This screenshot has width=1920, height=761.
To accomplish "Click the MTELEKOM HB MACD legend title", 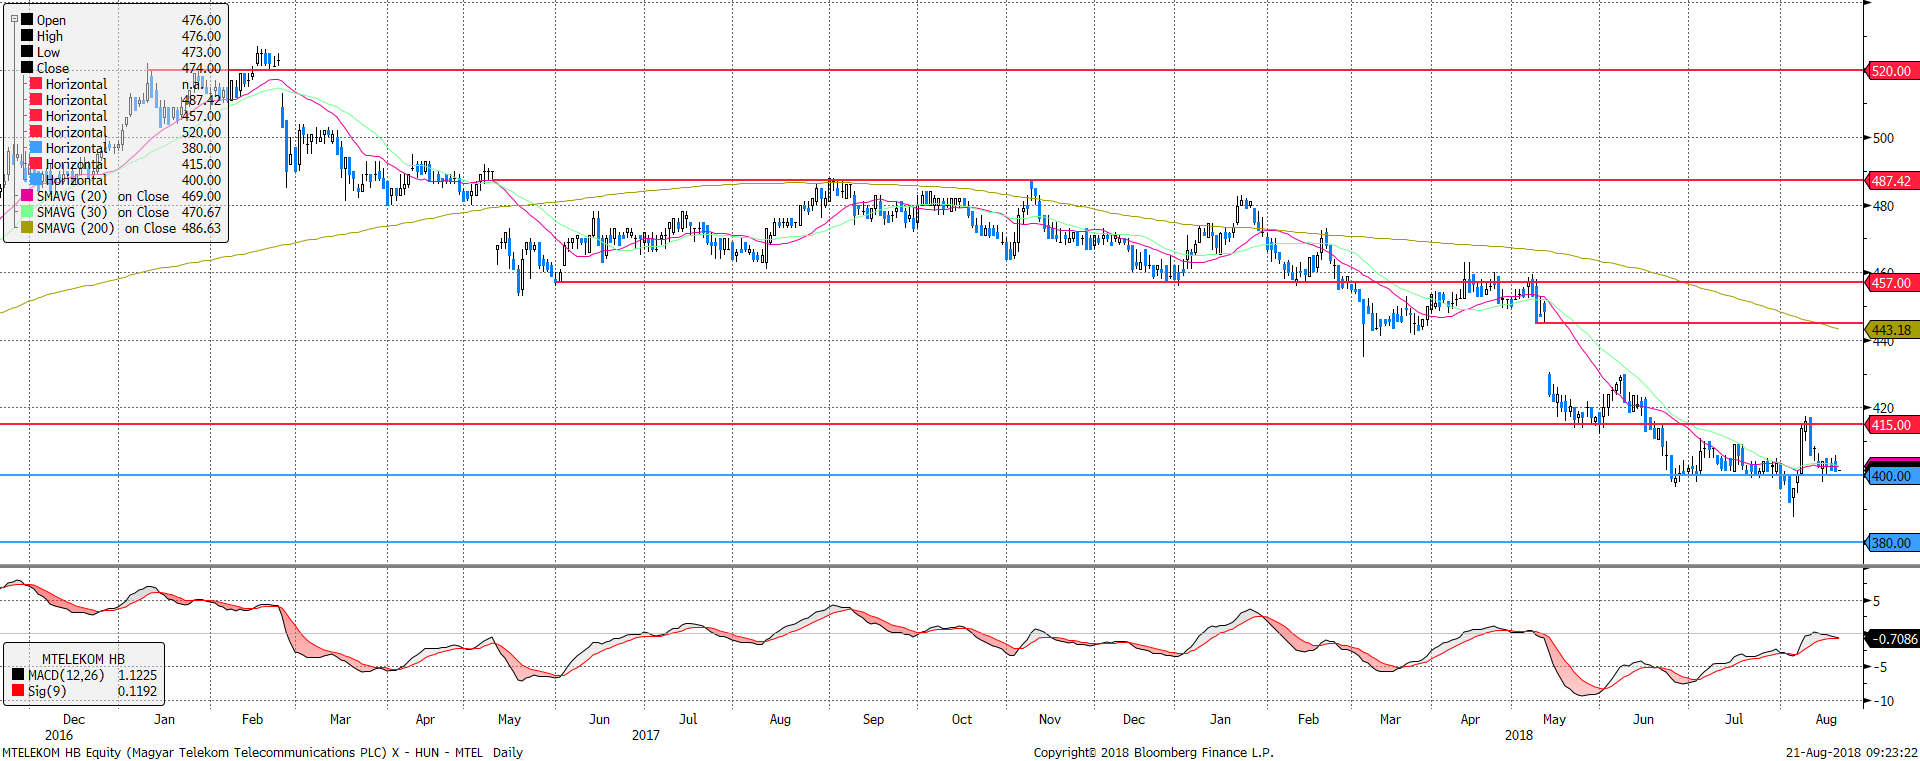I will tap(83, 659).
